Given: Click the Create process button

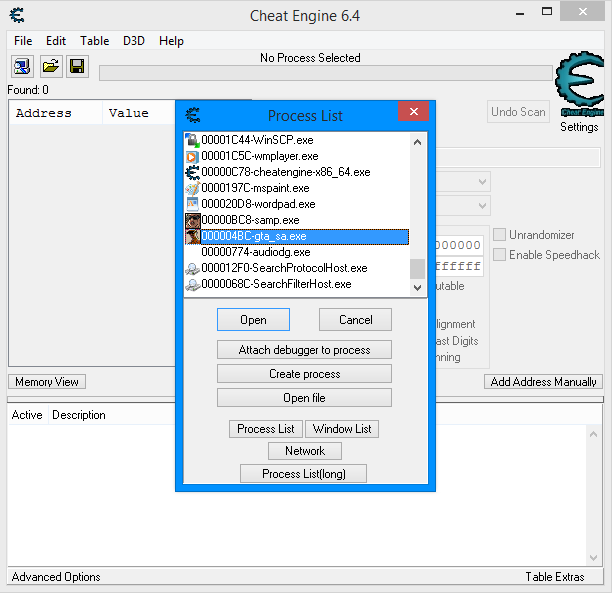Looking at the screenshot, I should (304, 374).
